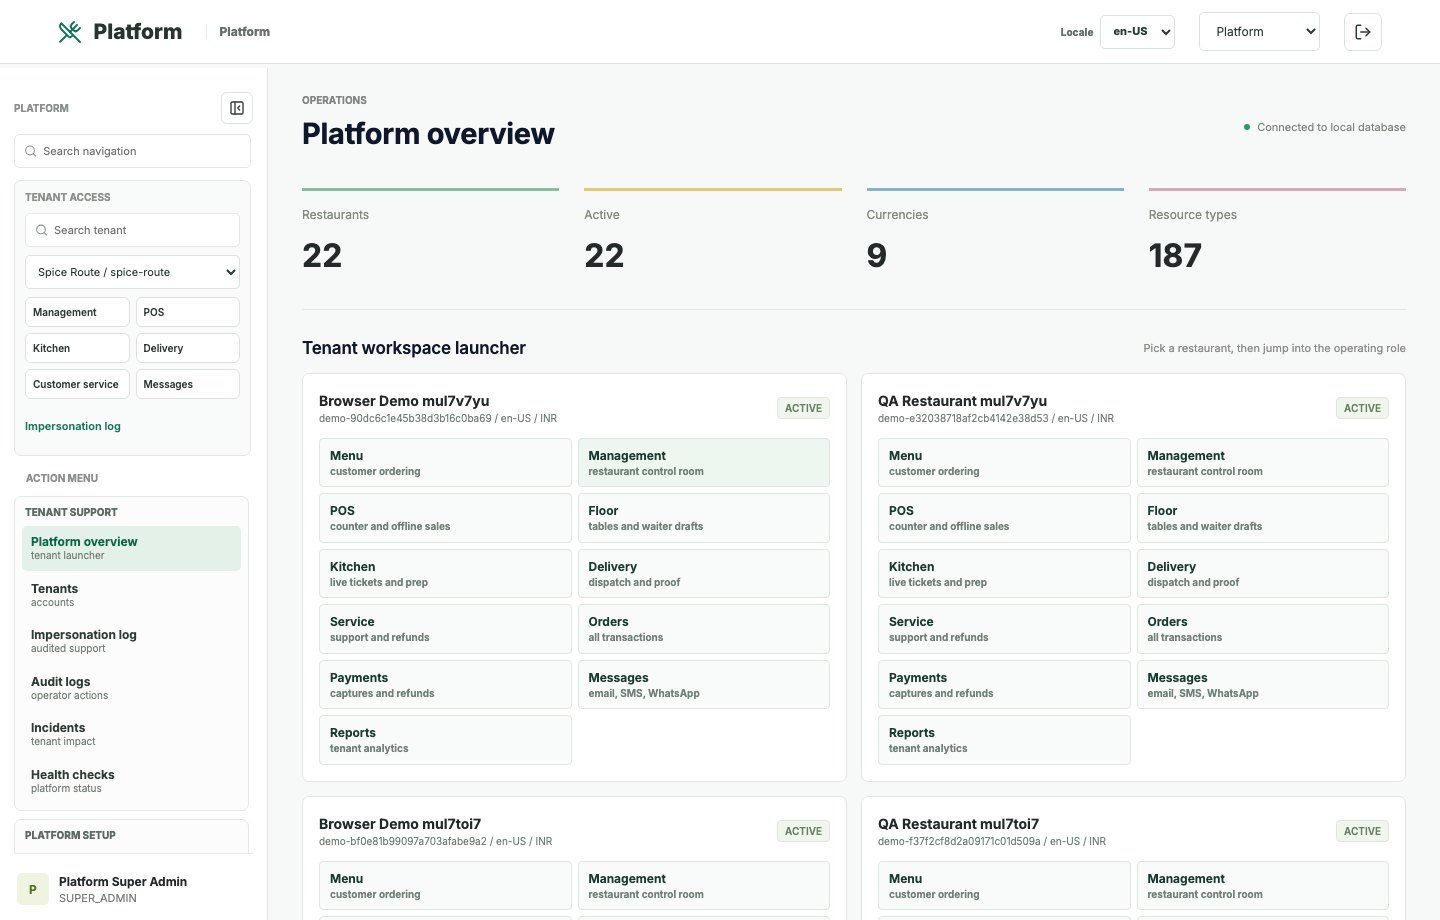Click the Search navigation field

[x=132, y=151]
